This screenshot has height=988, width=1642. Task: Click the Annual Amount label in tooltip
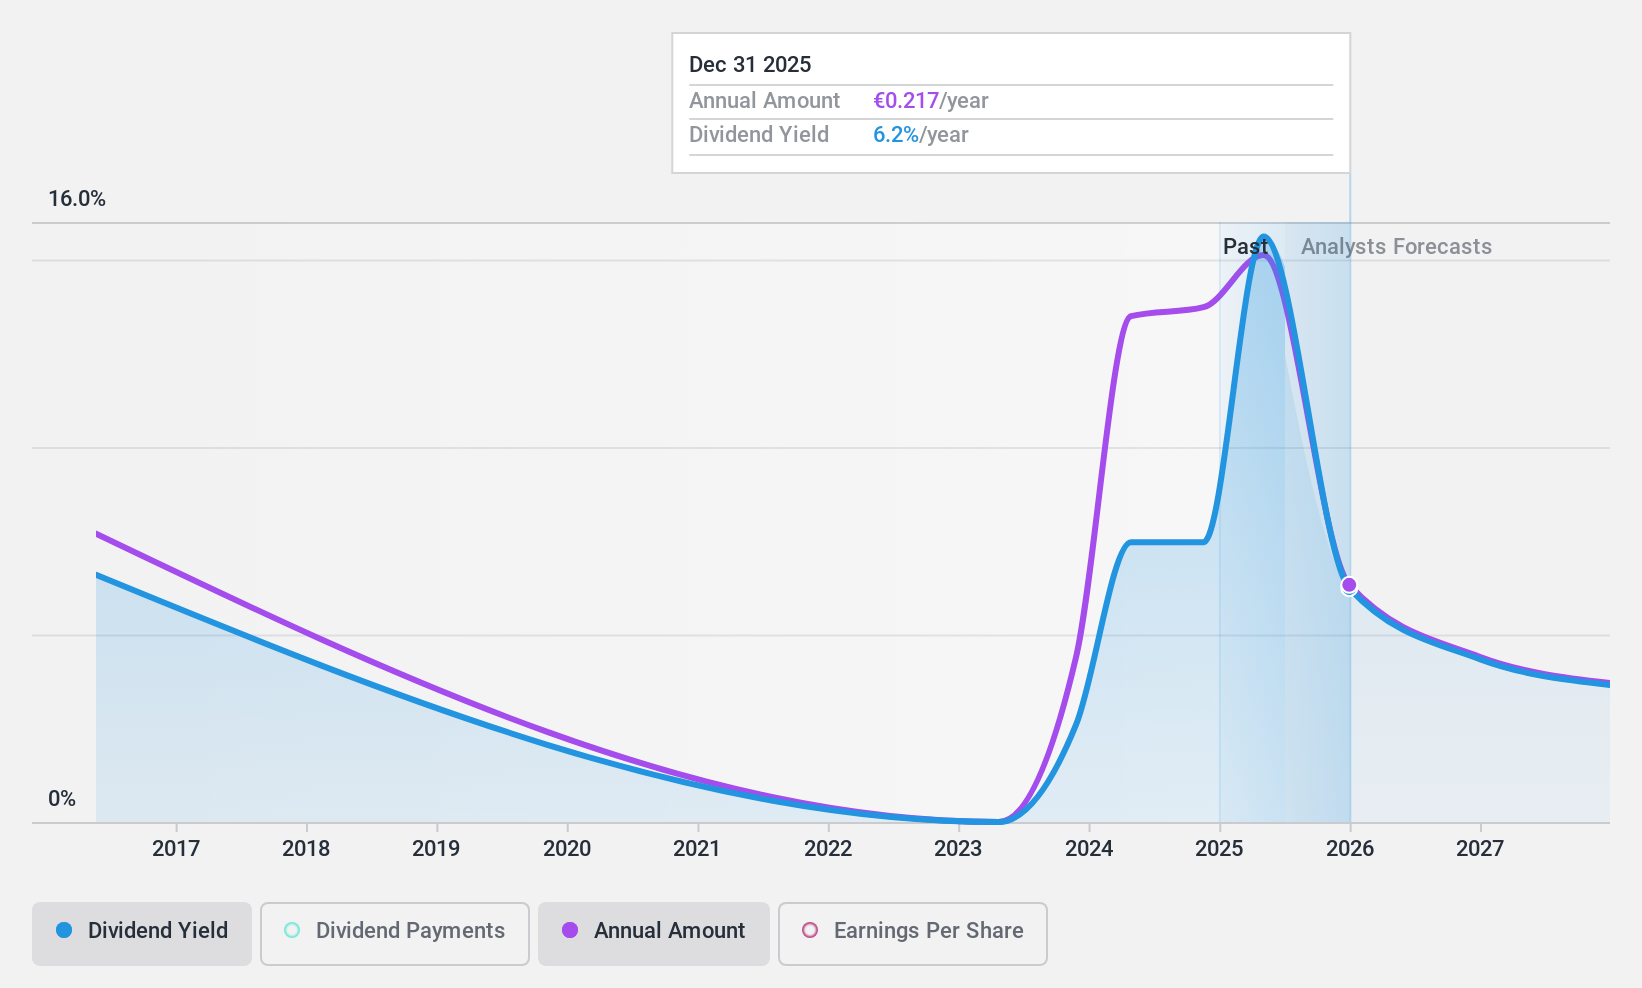point(764,101)
